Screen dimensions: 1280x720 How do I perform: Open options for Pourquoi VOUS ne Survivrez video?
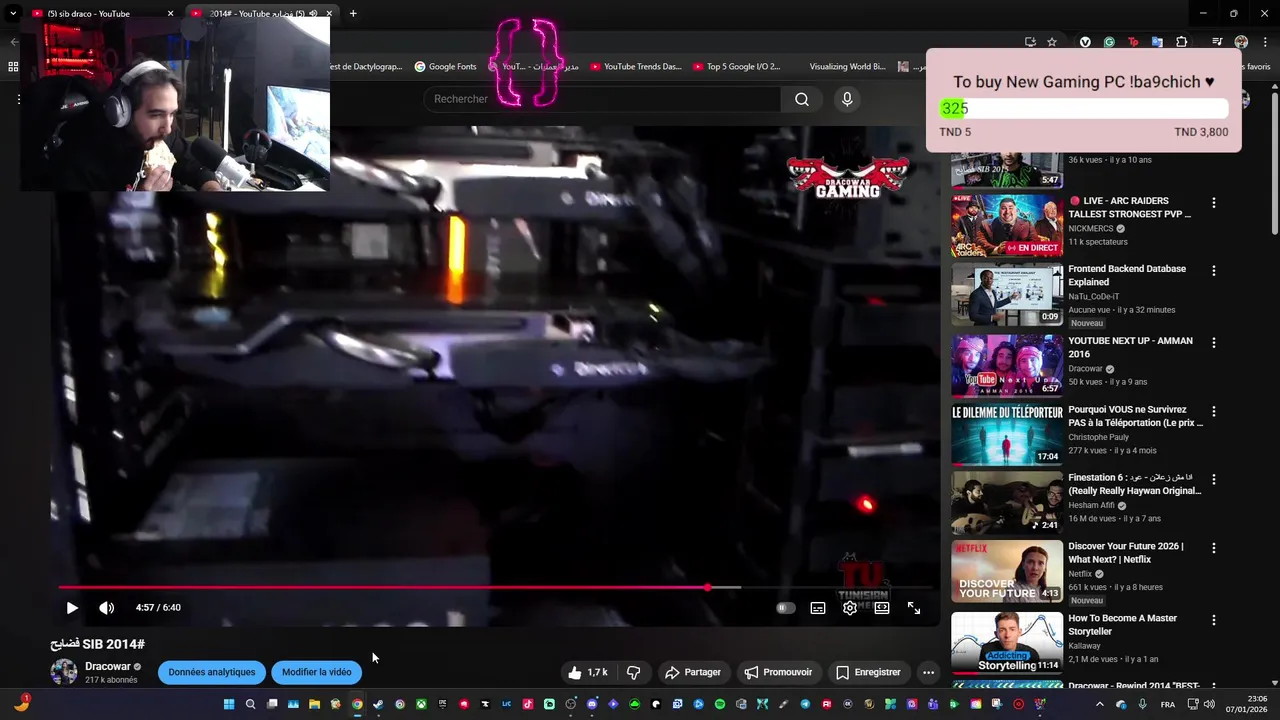click(1214, 412)
